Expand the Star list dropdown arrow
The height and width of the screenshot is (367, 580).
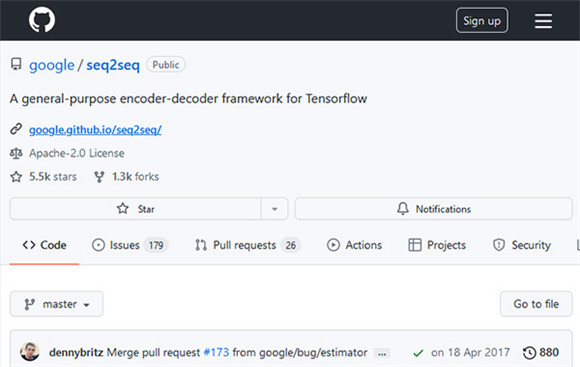coord(274,209)
